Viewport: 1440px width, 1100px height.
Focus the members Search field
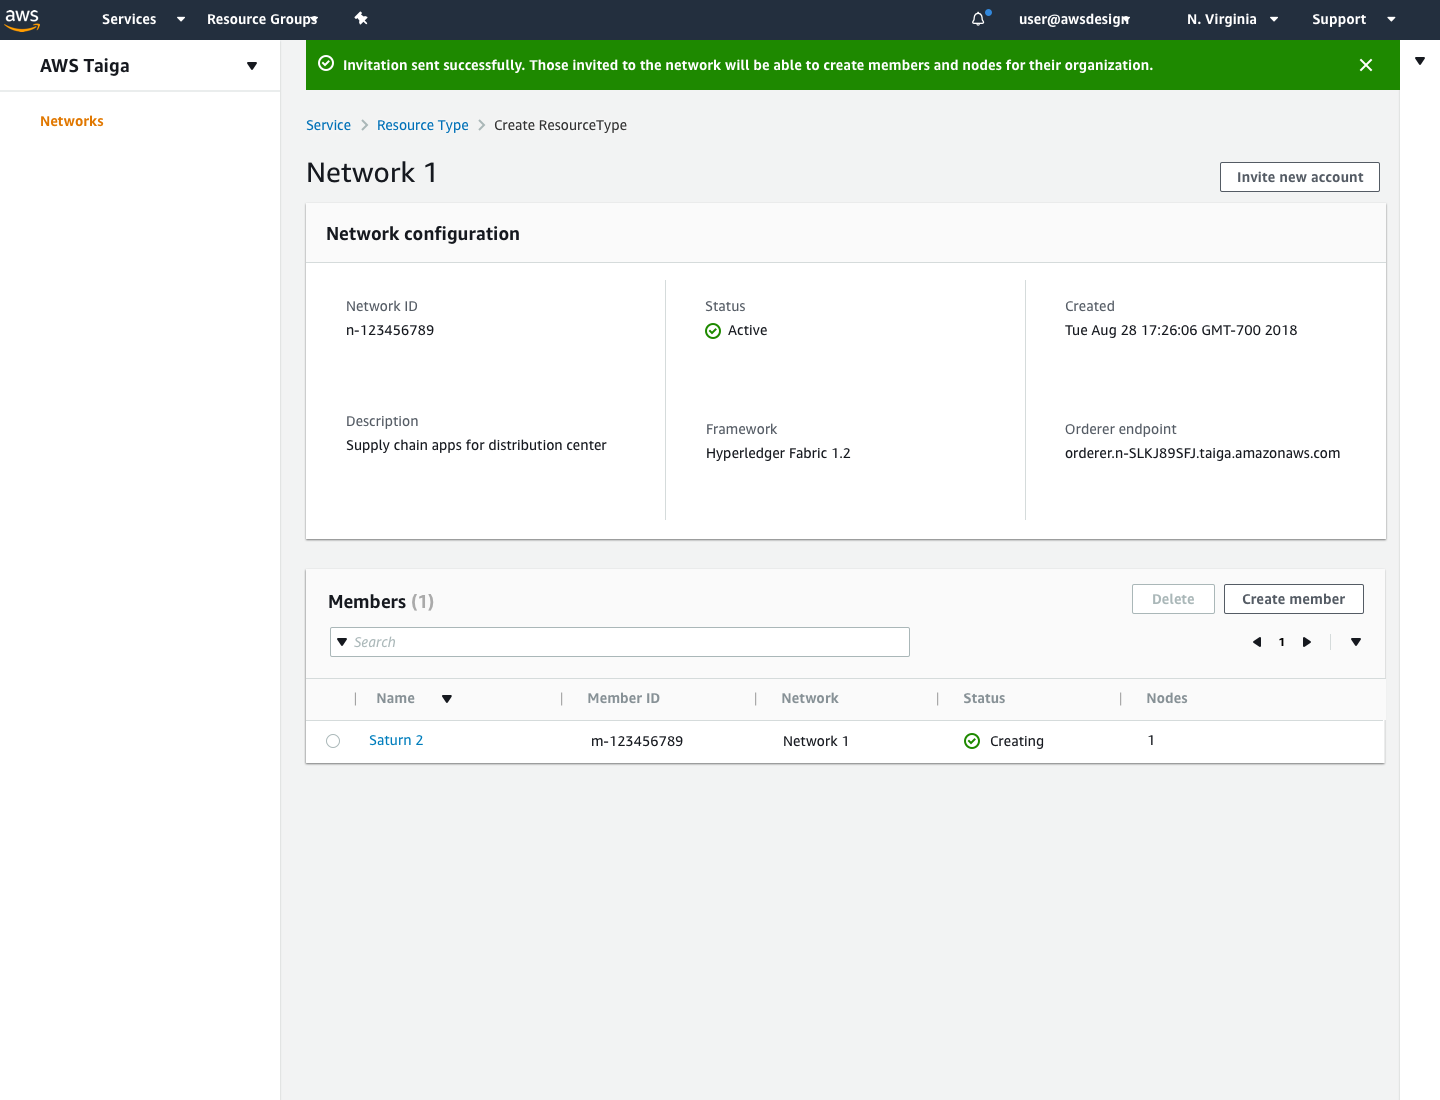(x=620, y=642)
